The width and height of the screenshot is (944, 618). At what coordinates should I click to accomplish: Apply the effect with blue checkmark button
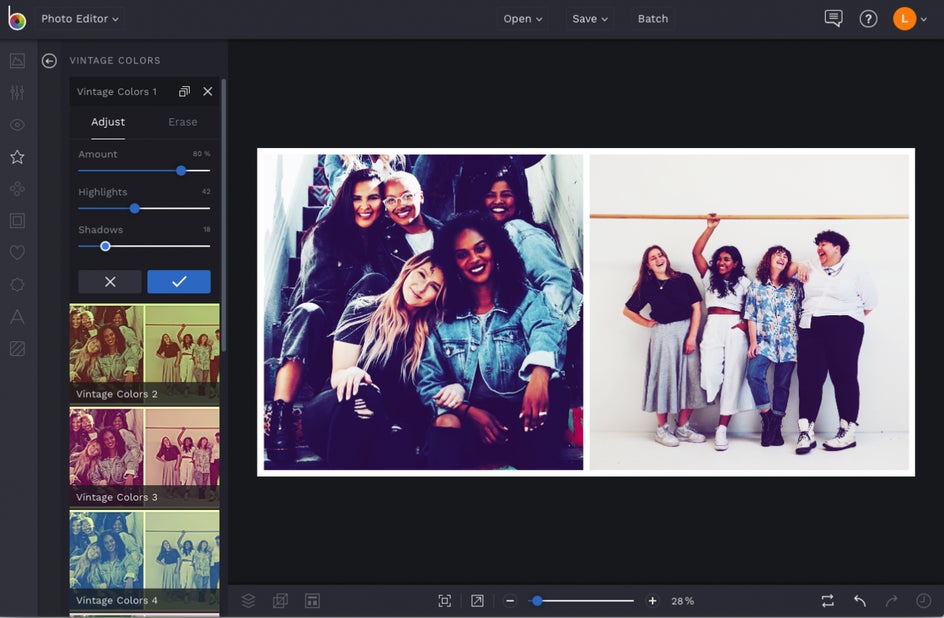tap(179, 282)
